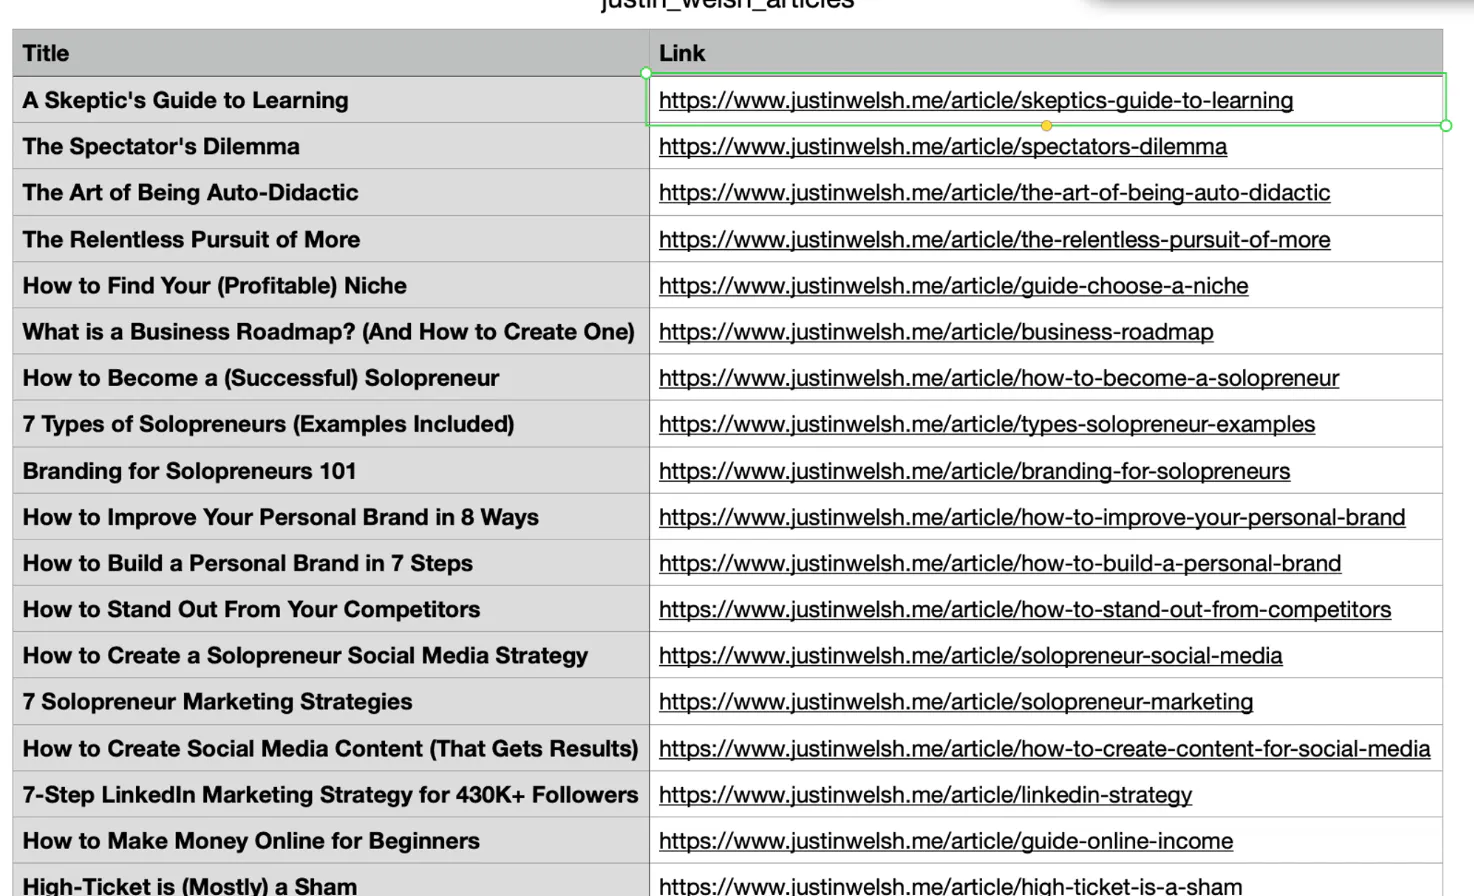
Task: Open the skeptics-guide-to-learning link
Action: (976, 100)
